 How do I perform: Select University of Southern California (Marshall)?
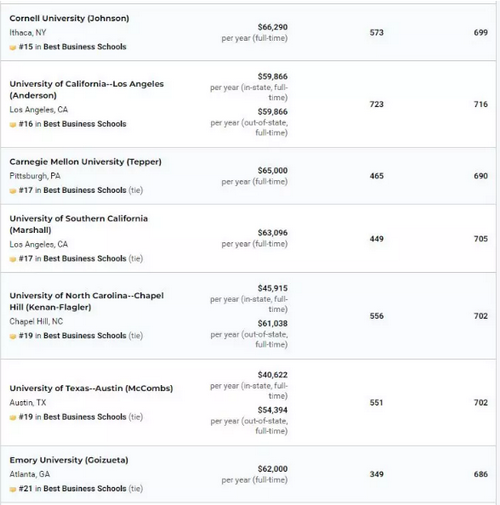pyautogui.click(x=79, y=224)
